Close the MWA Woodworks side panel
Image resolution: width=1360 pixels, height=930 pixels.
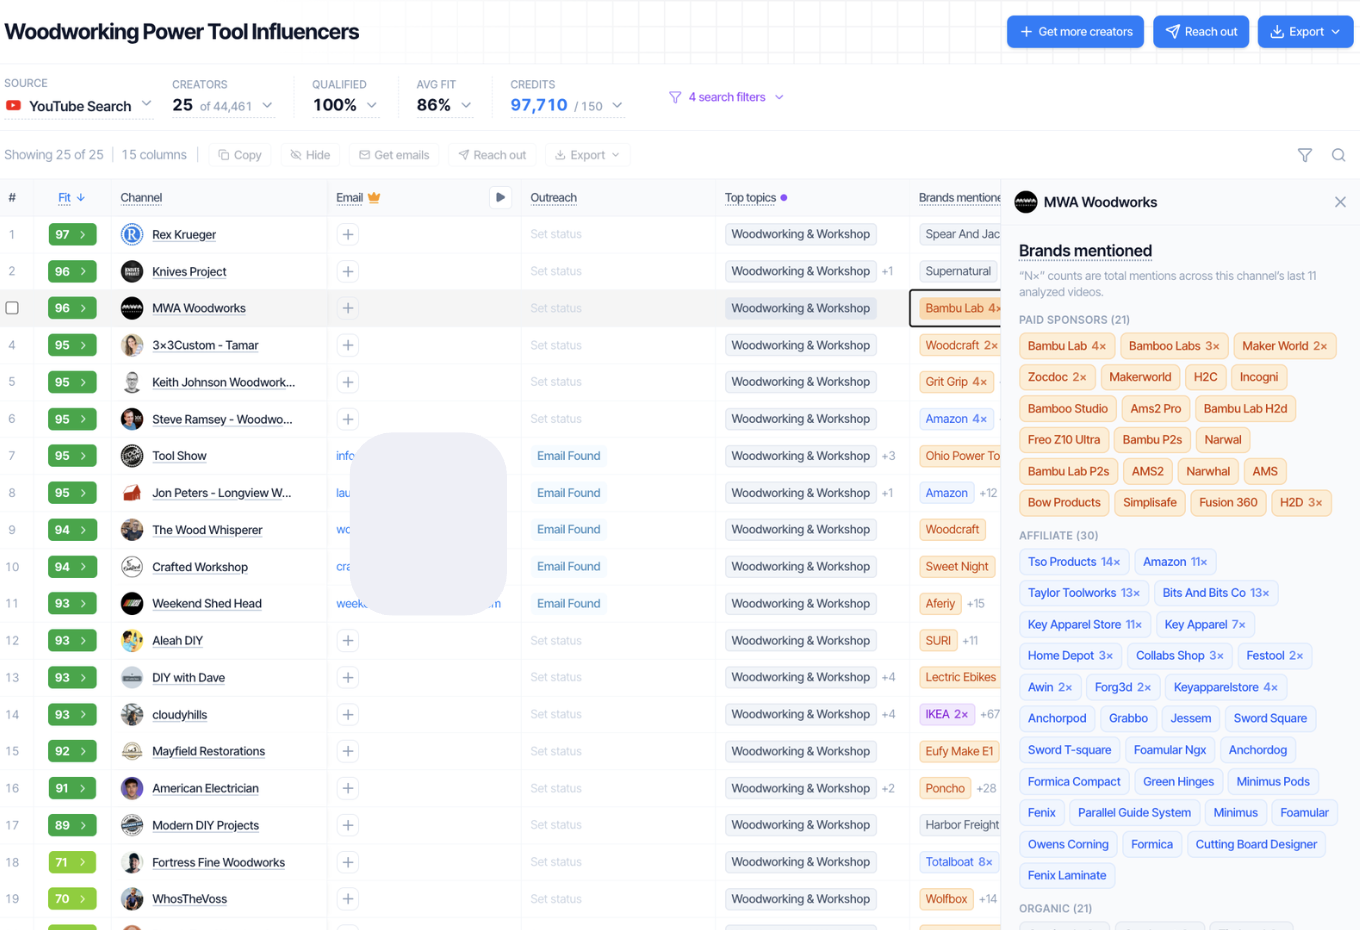point(1340,202)
